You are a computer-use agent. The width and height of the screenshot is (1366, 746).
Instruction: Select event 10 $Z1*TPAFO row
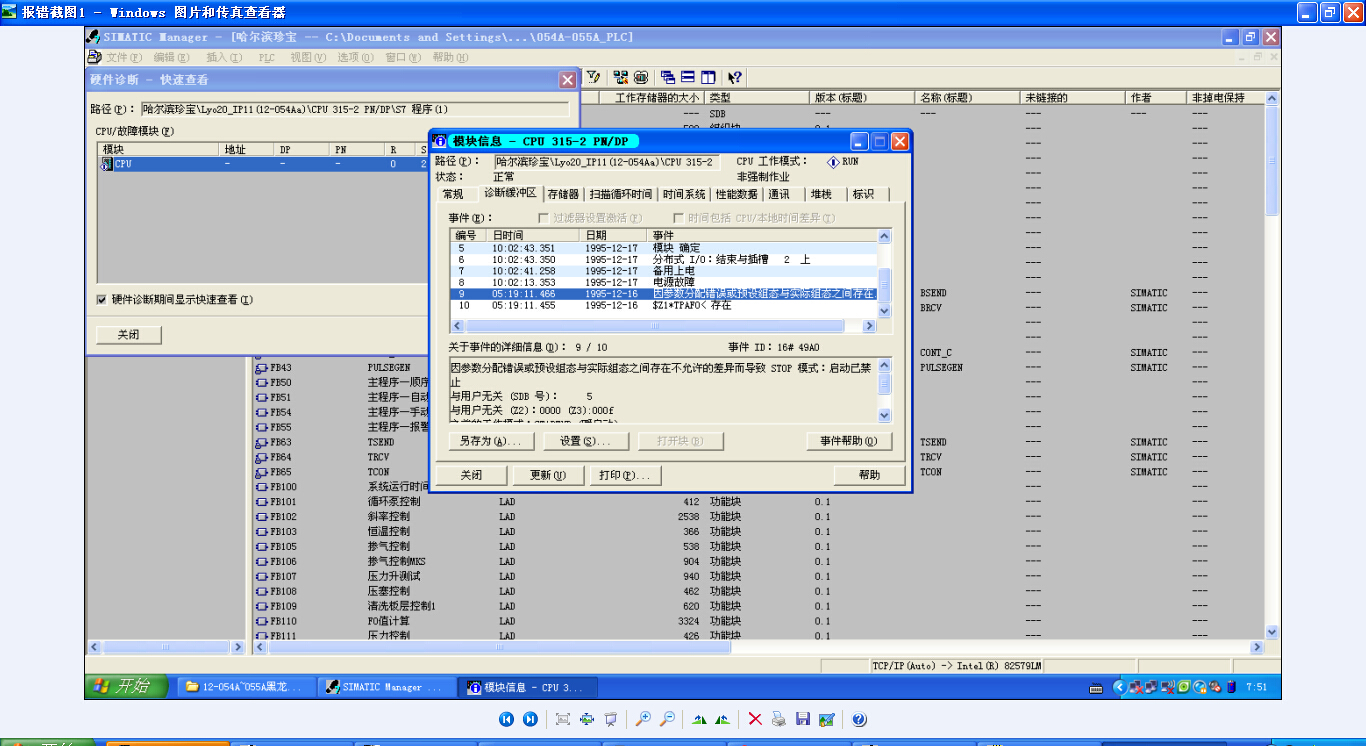point(663,305)
